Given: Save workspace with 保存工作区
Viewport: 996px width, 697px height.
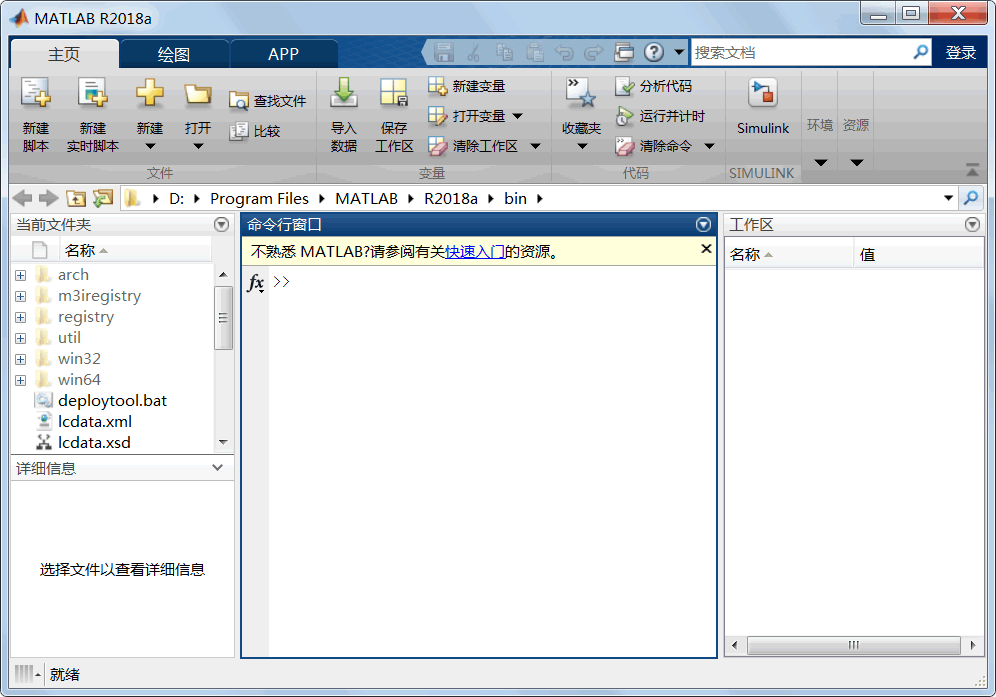Looking at the screenshot, I should (x=394, y=114).
